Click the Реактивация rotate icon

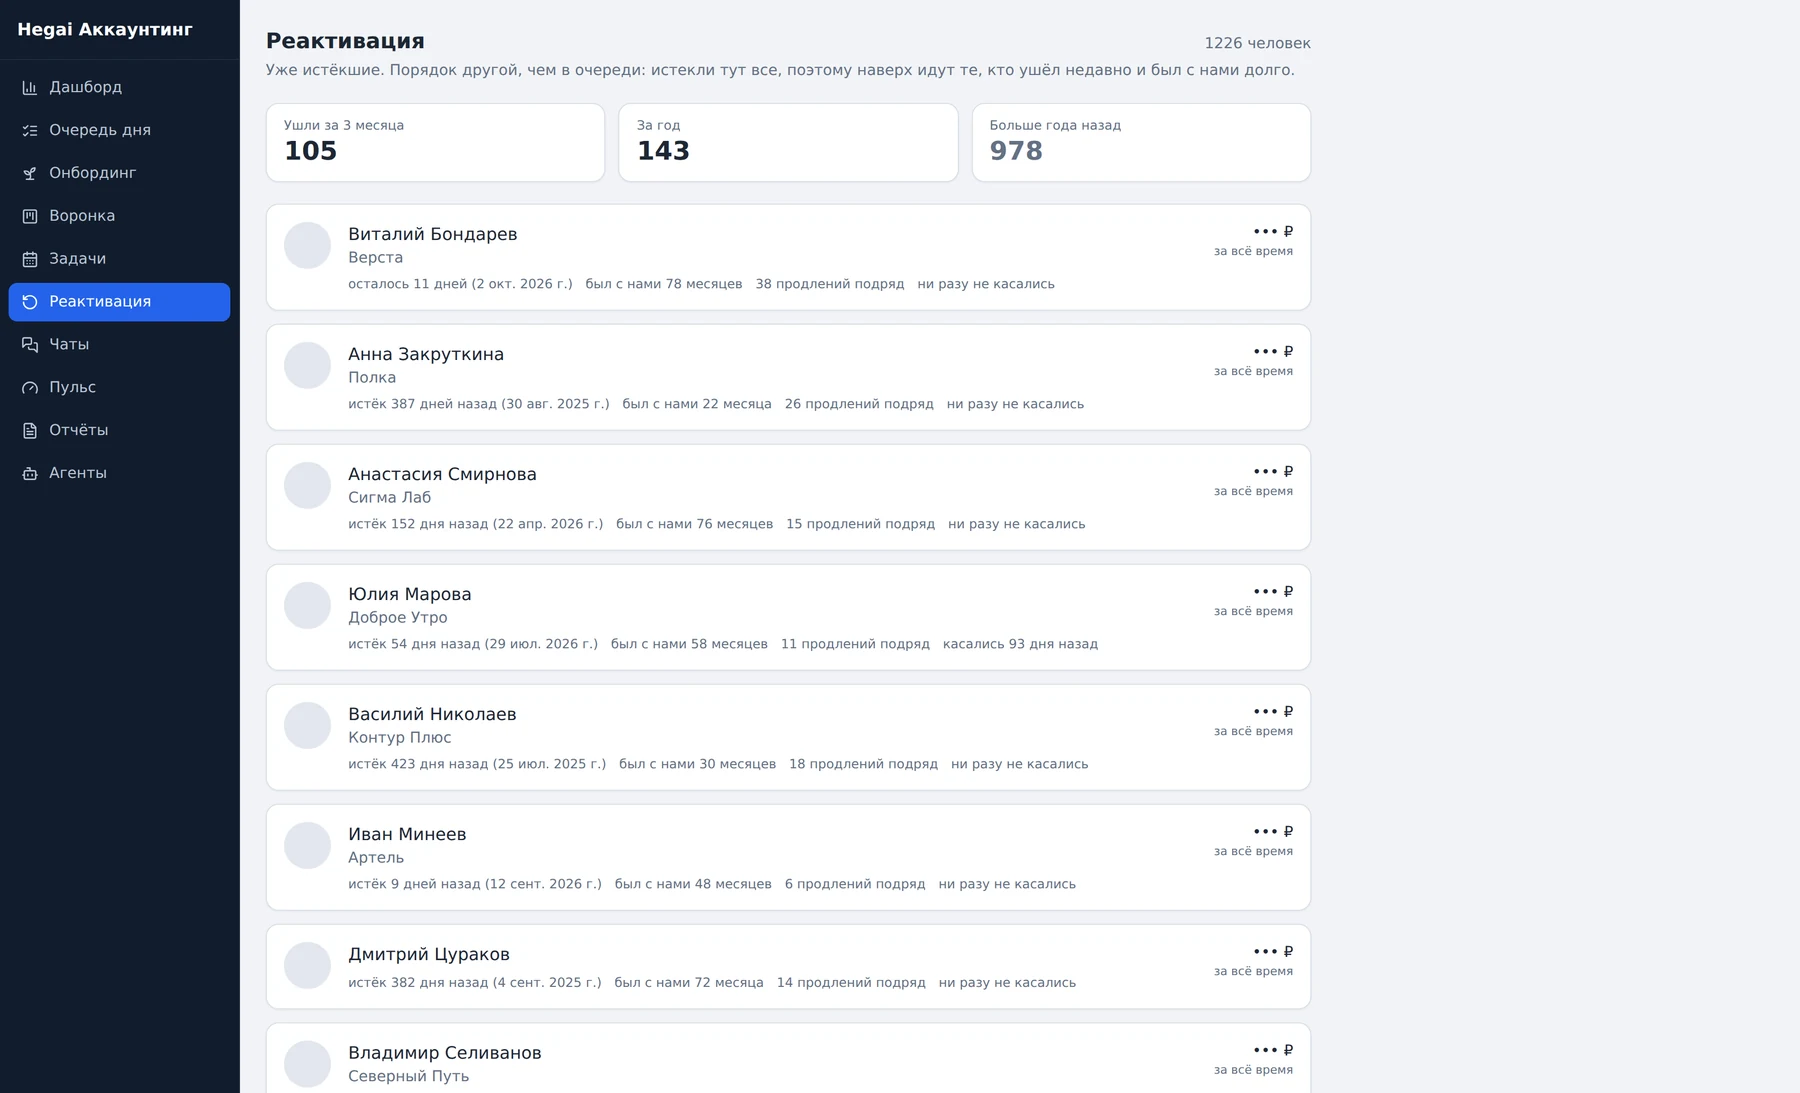tap(30, 302)
